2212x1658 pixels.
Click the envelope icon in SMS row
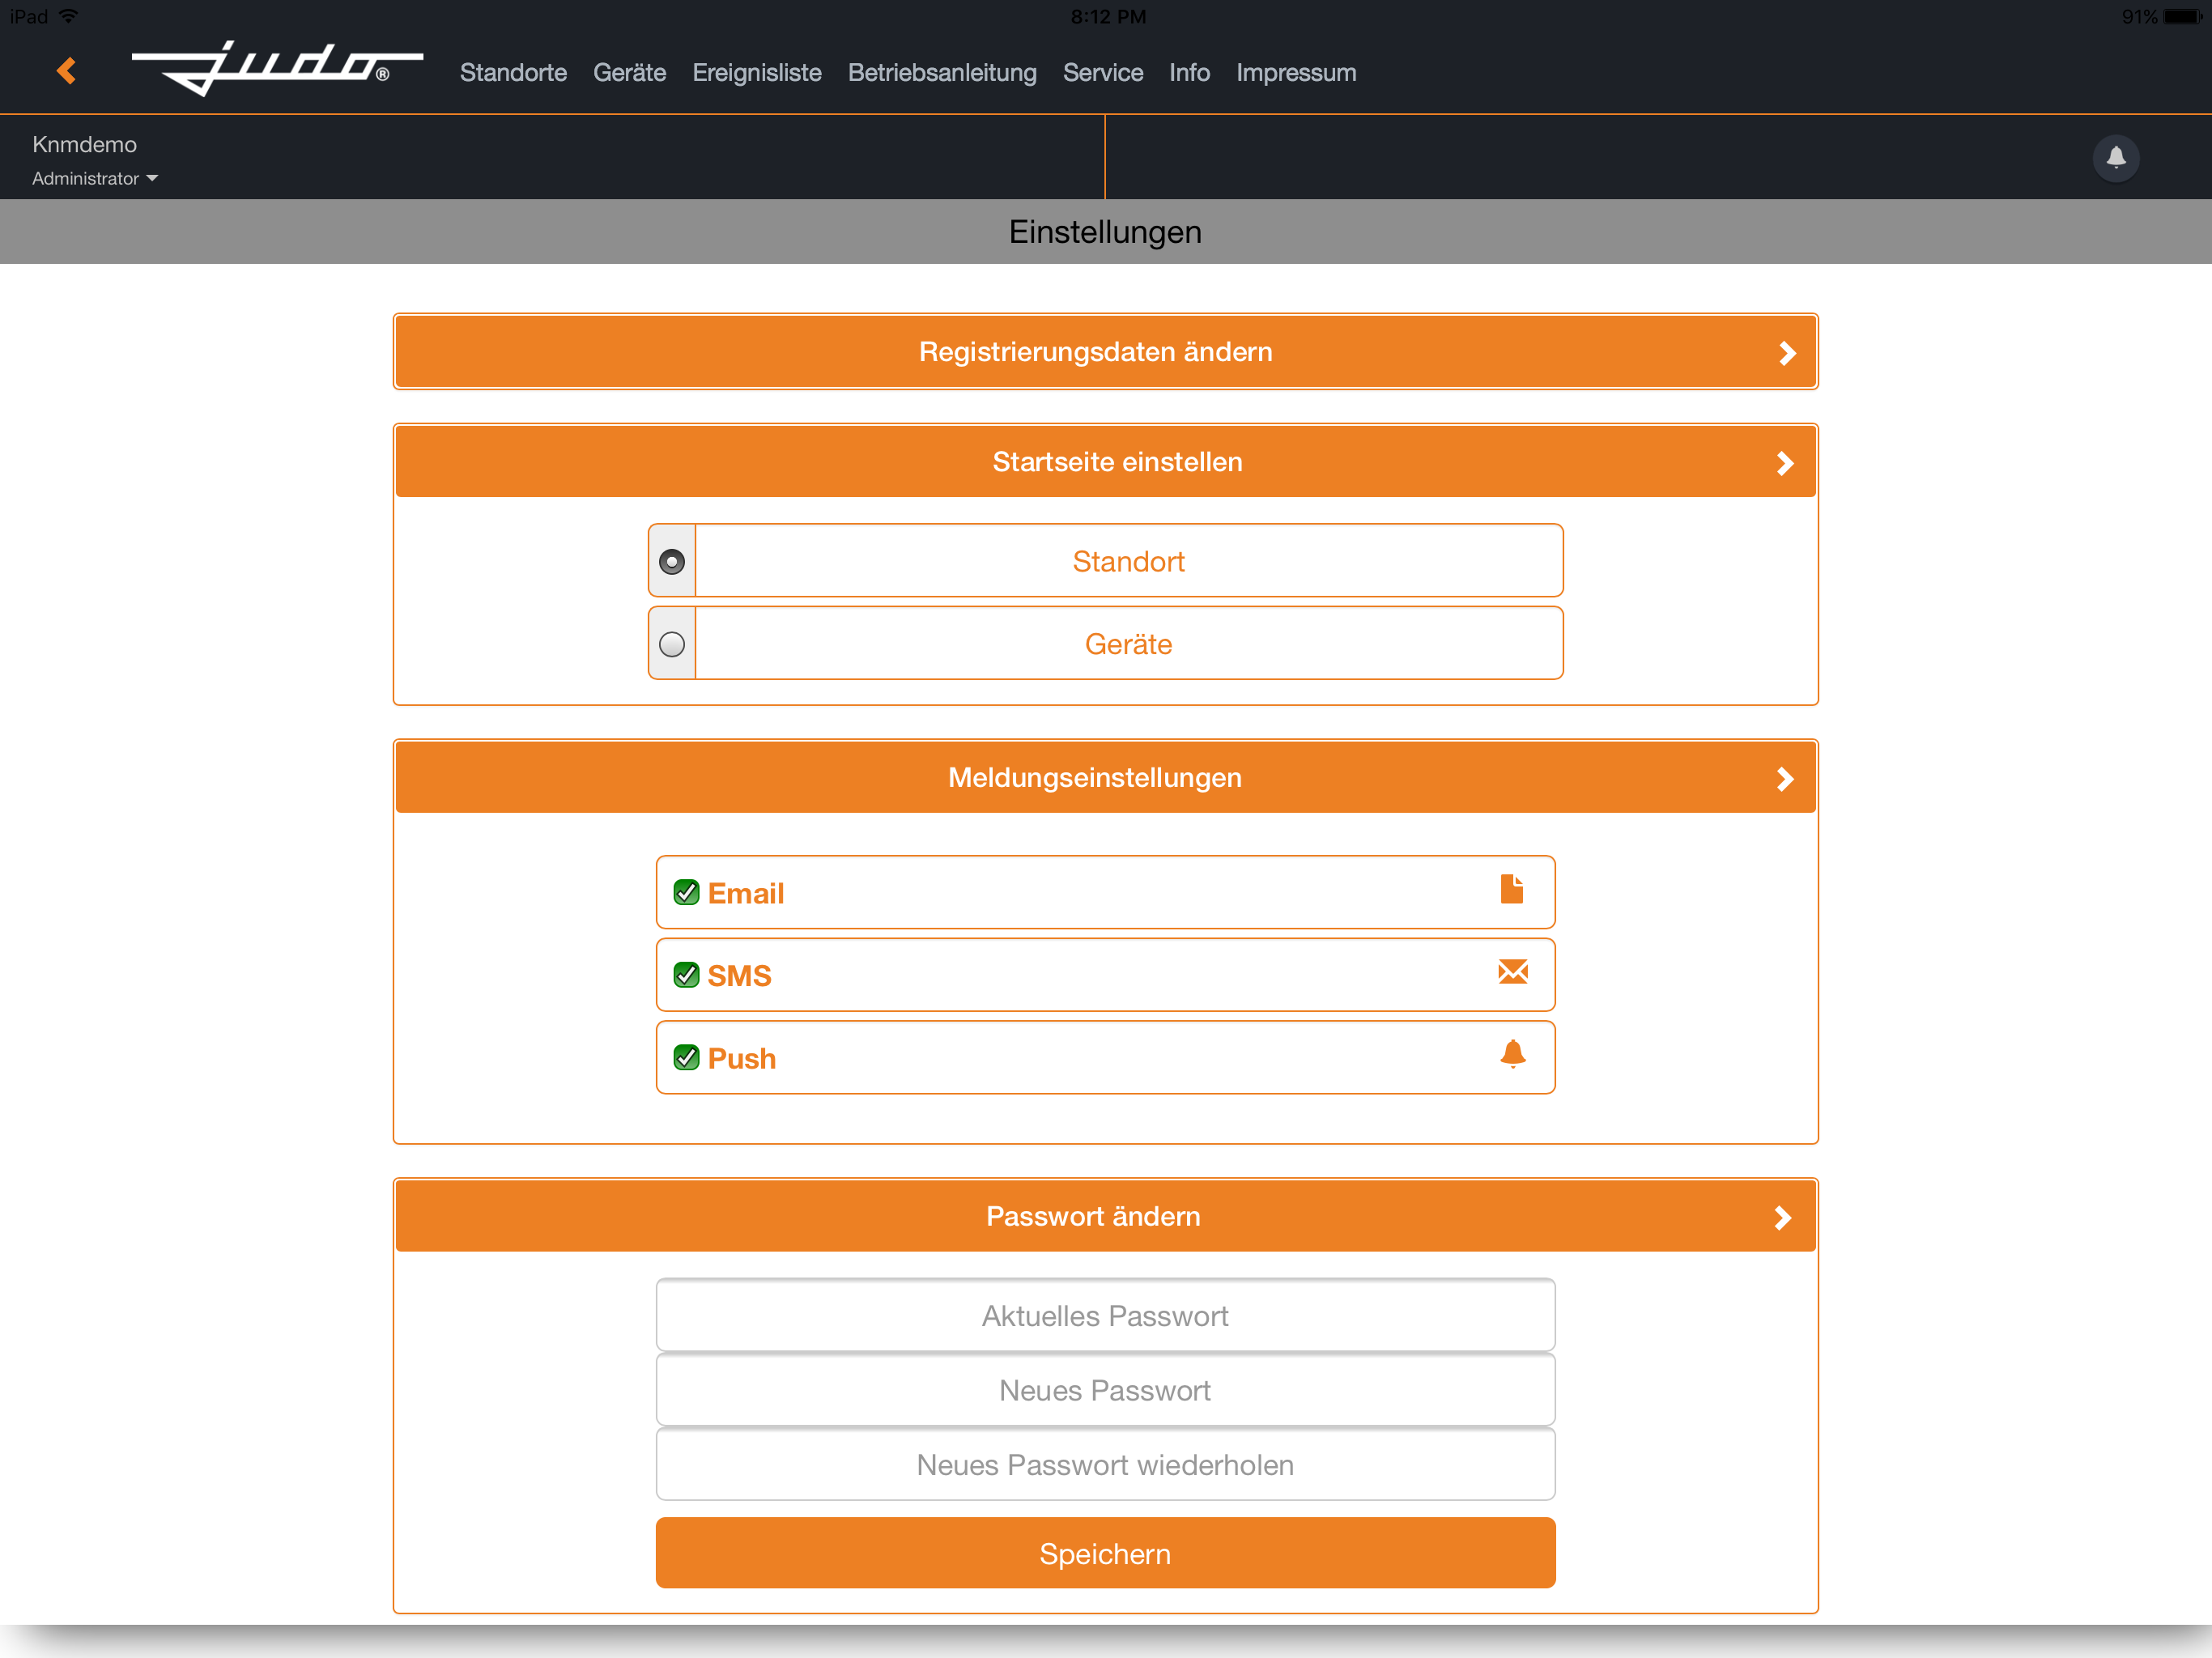(x=1512, y=972)
